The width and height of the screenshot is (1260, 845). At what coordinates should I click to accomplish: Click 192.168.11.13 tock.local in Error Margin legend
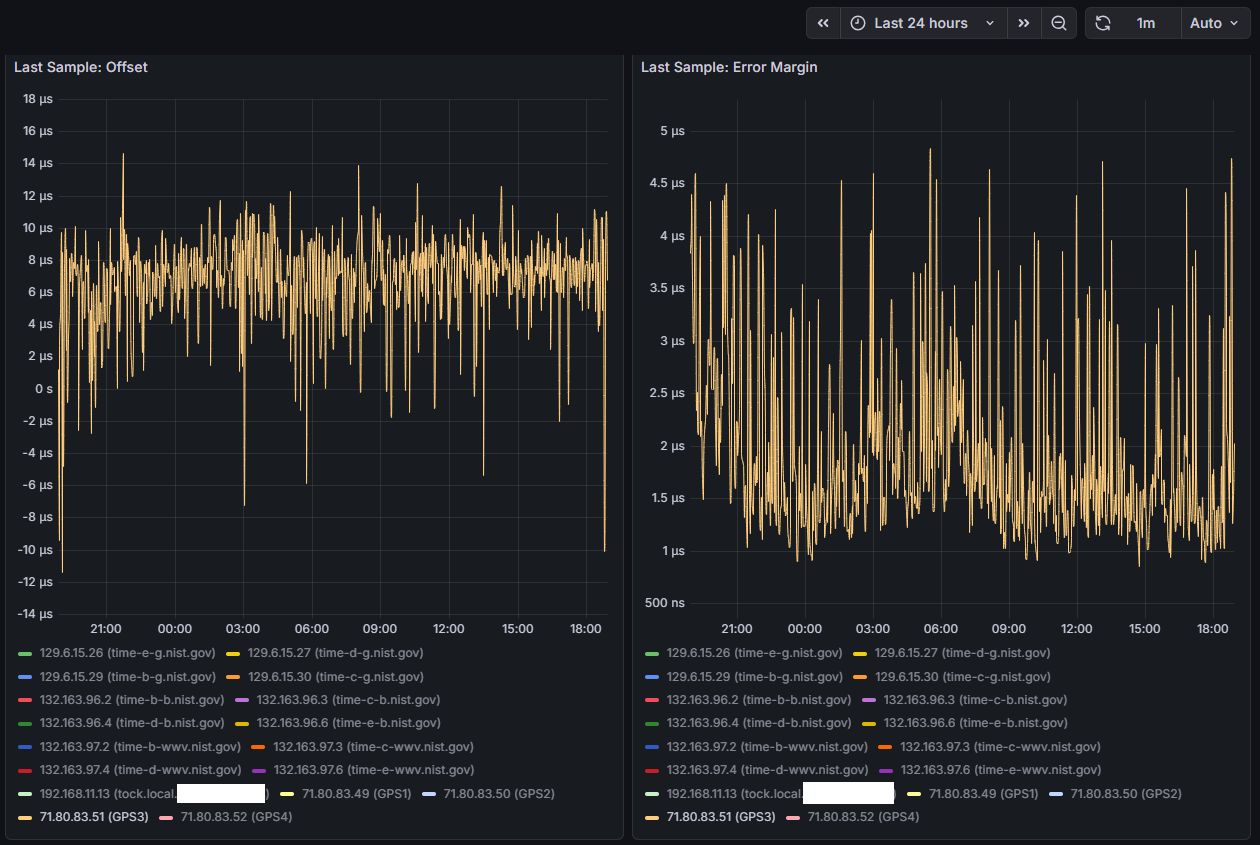coord(781,794)
